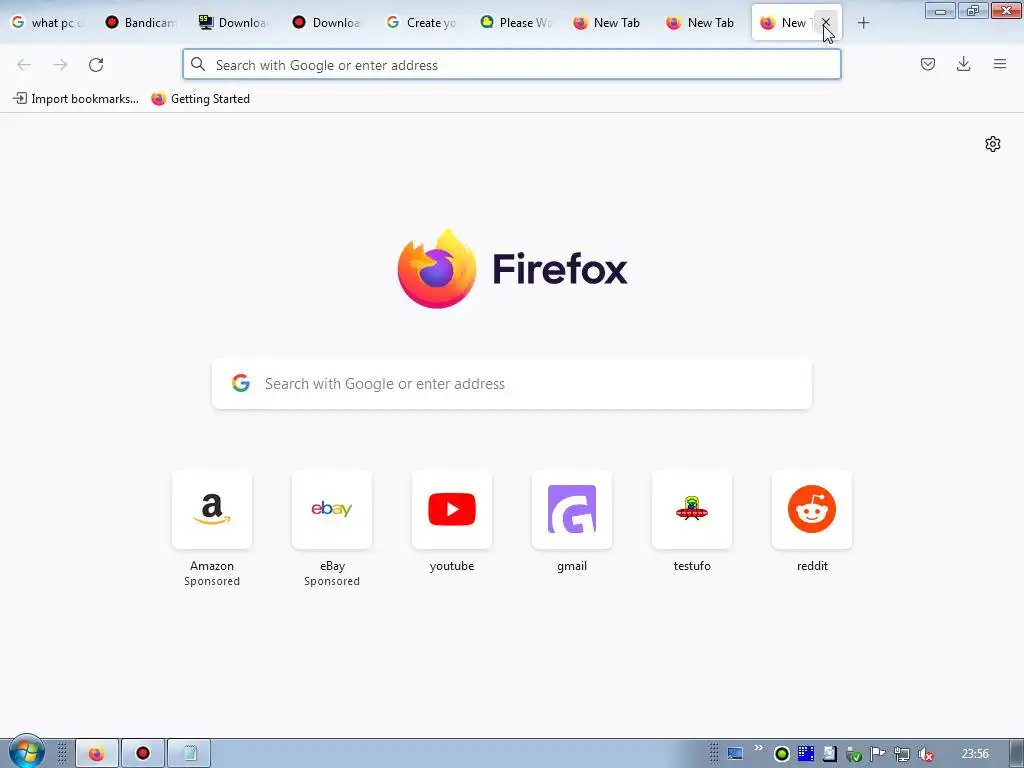Click Safely Remove Hardware tray icon
The image size is (1024, 768).
[854, 755]
